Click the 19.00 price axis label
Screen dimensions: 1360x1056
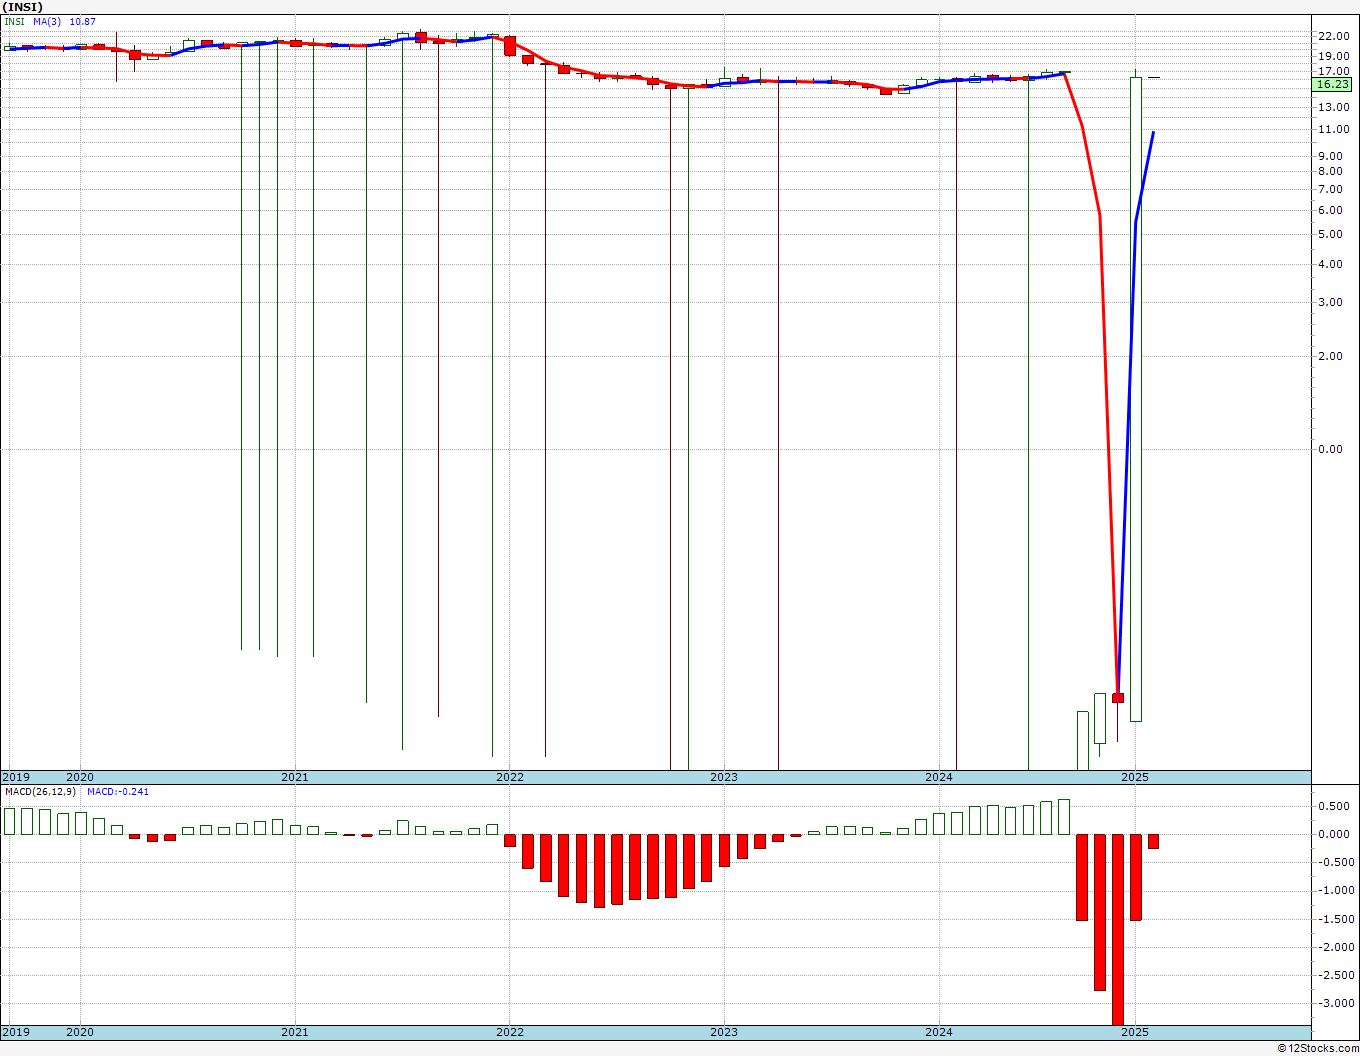click(1333, 56)
